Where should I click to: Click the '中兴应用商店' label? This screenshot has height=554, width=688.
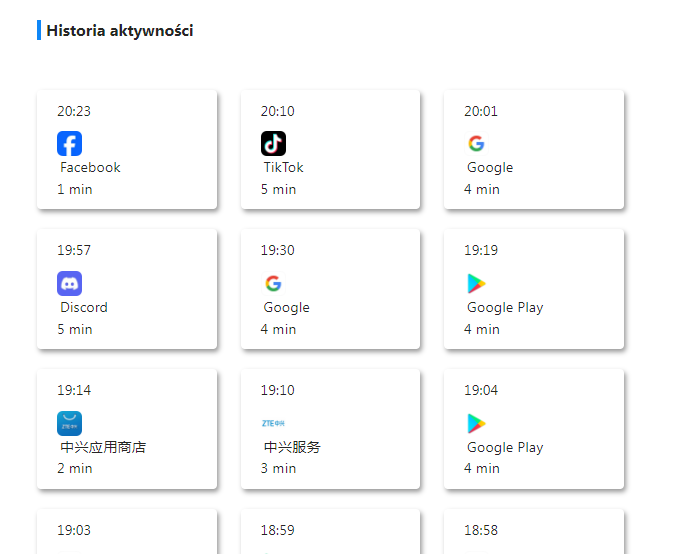103,447
